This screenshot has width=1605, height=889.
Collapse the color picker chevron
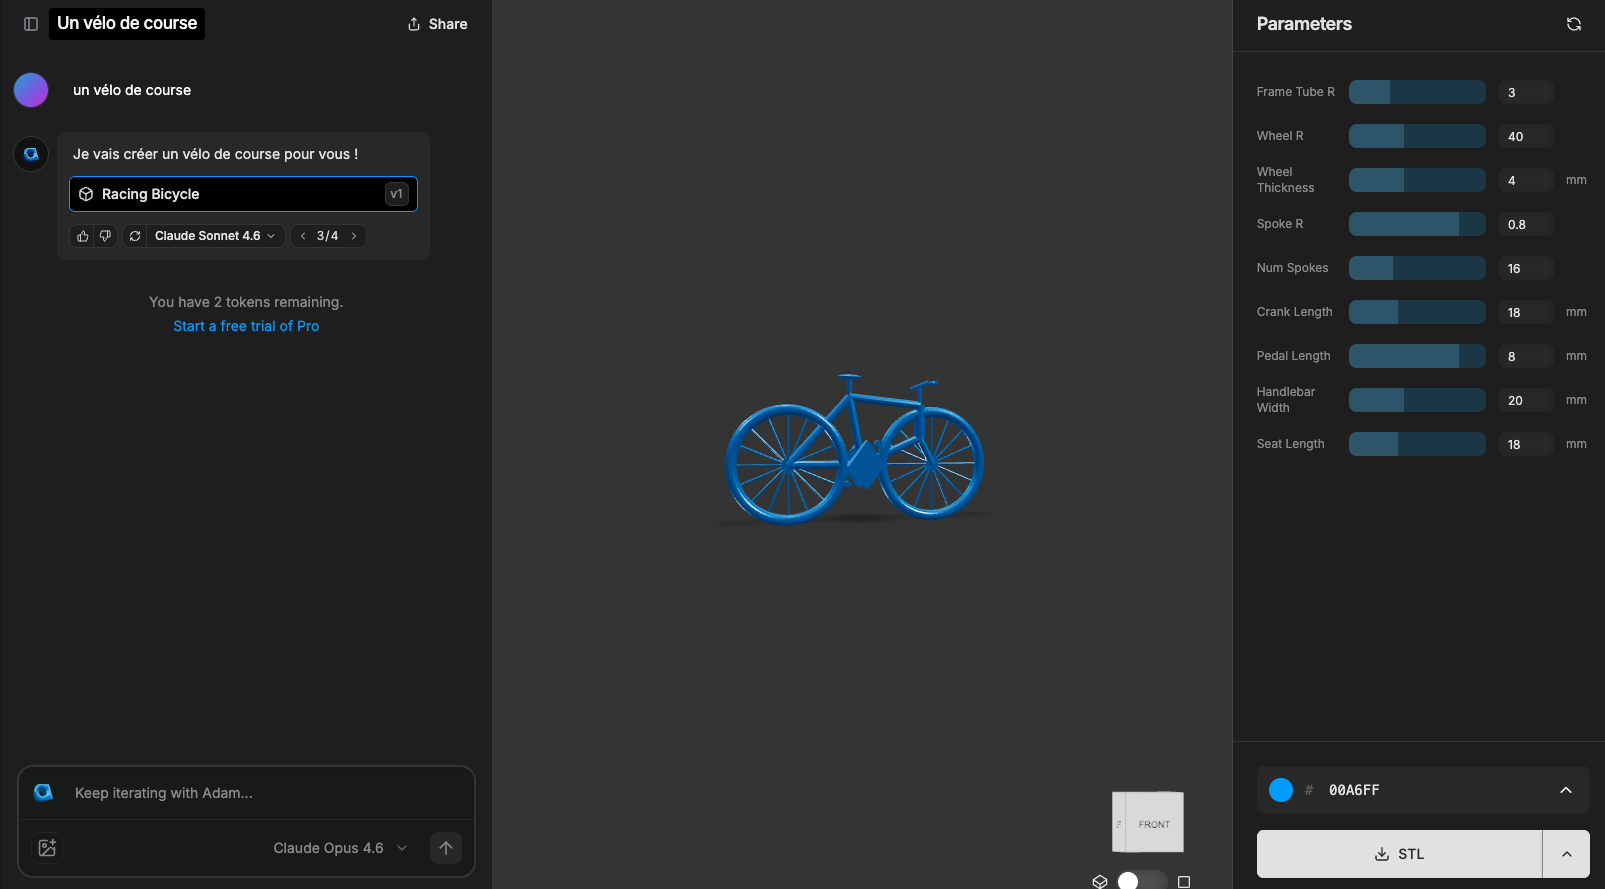(x=1565, y=790)
